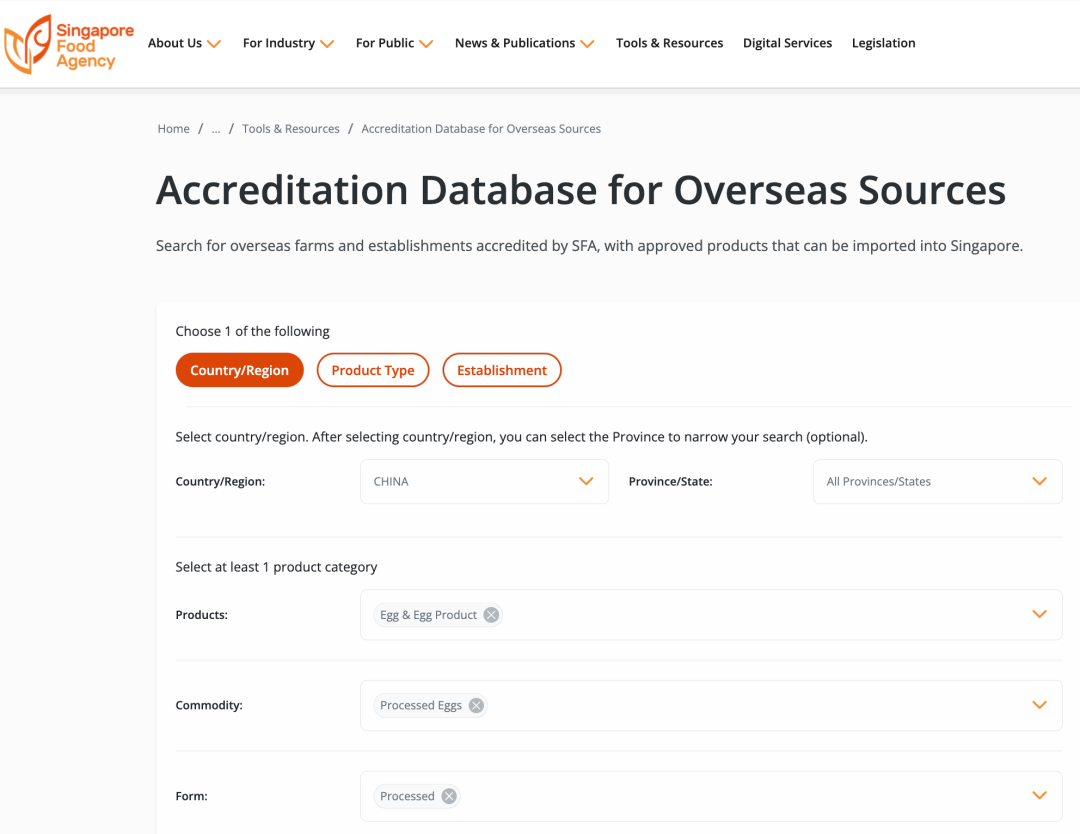
Task: Open the Country/Region dropdown showing CHINA
Action: tap(484, 482)
